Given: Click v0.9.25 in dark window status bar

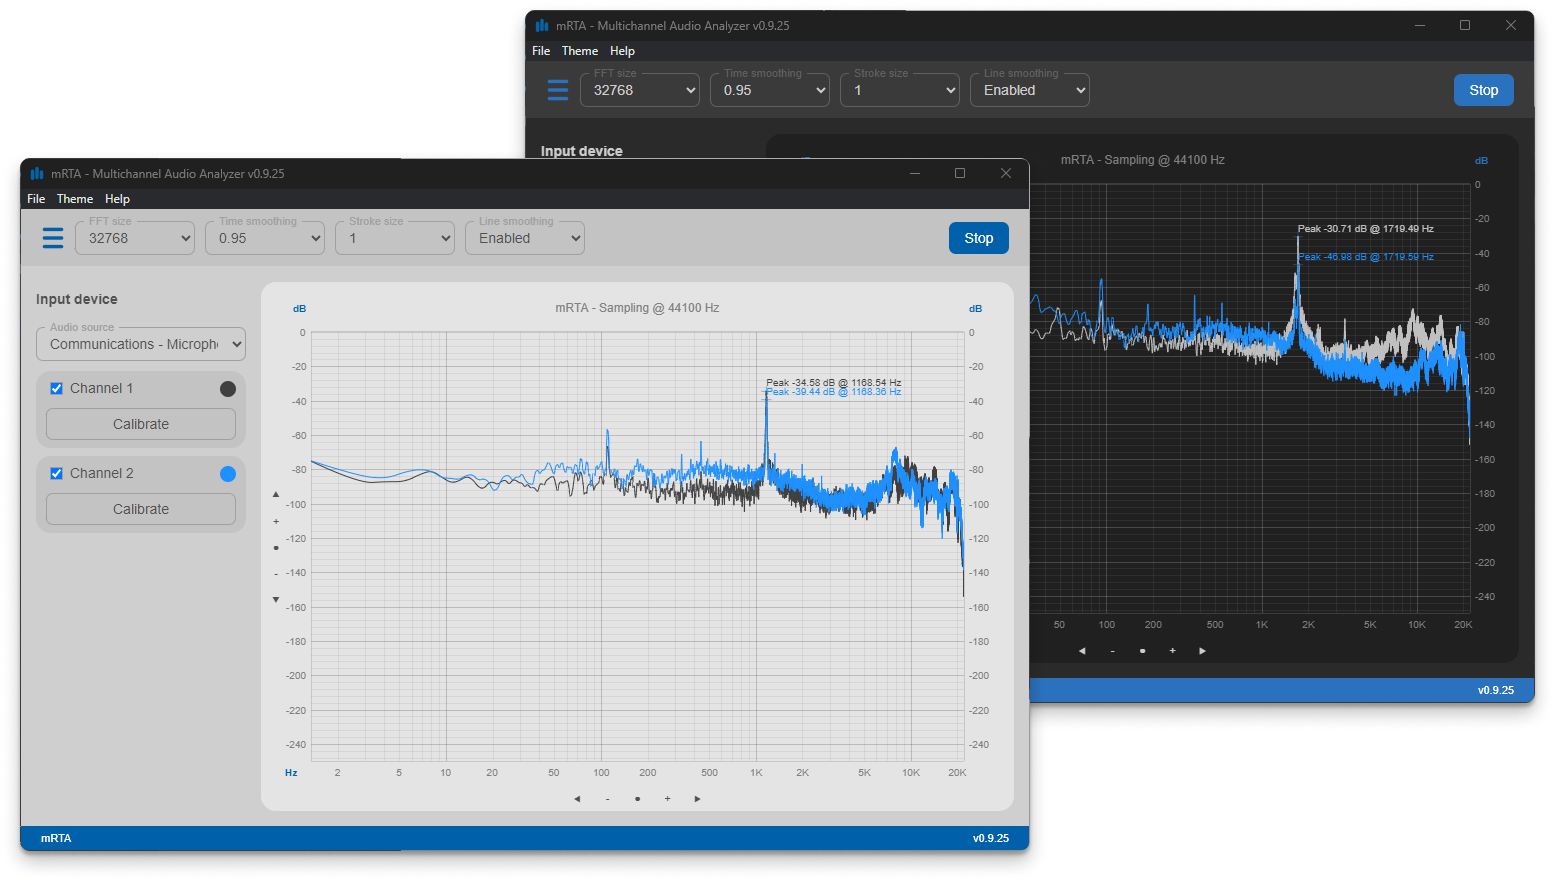Looking at the screenshot, I should [x=1496, y=690].
